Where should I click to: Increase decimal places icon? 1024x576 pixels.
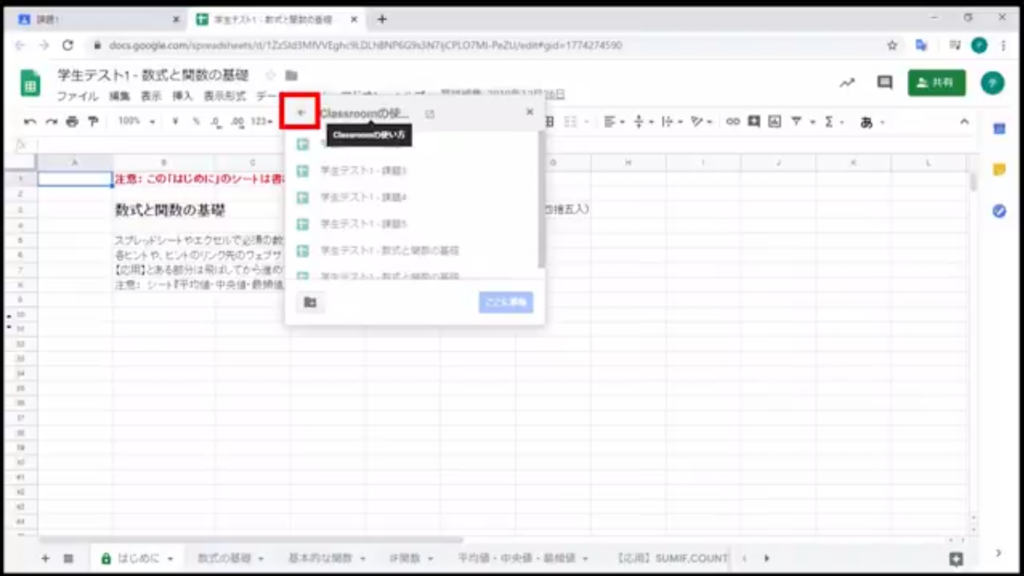(x=238, y=121)
